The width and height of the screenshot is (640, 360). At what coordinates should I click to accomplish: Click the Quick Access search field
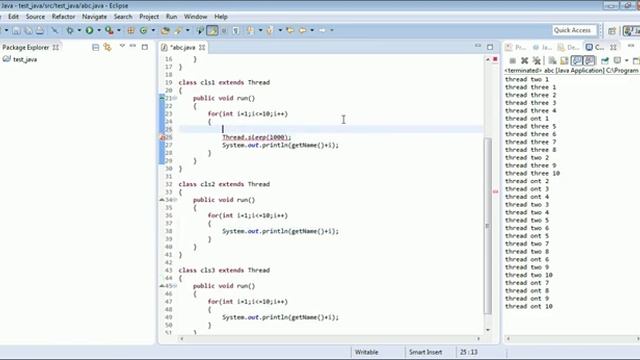point(574,30)
